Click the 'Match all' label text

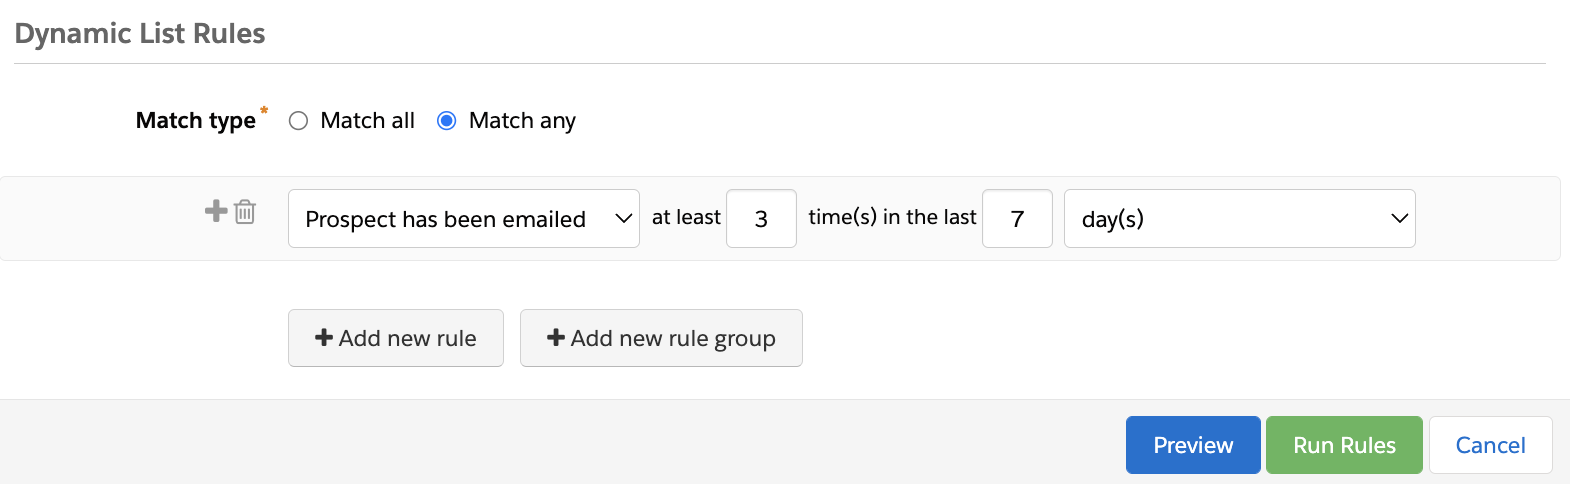[367, 121]
